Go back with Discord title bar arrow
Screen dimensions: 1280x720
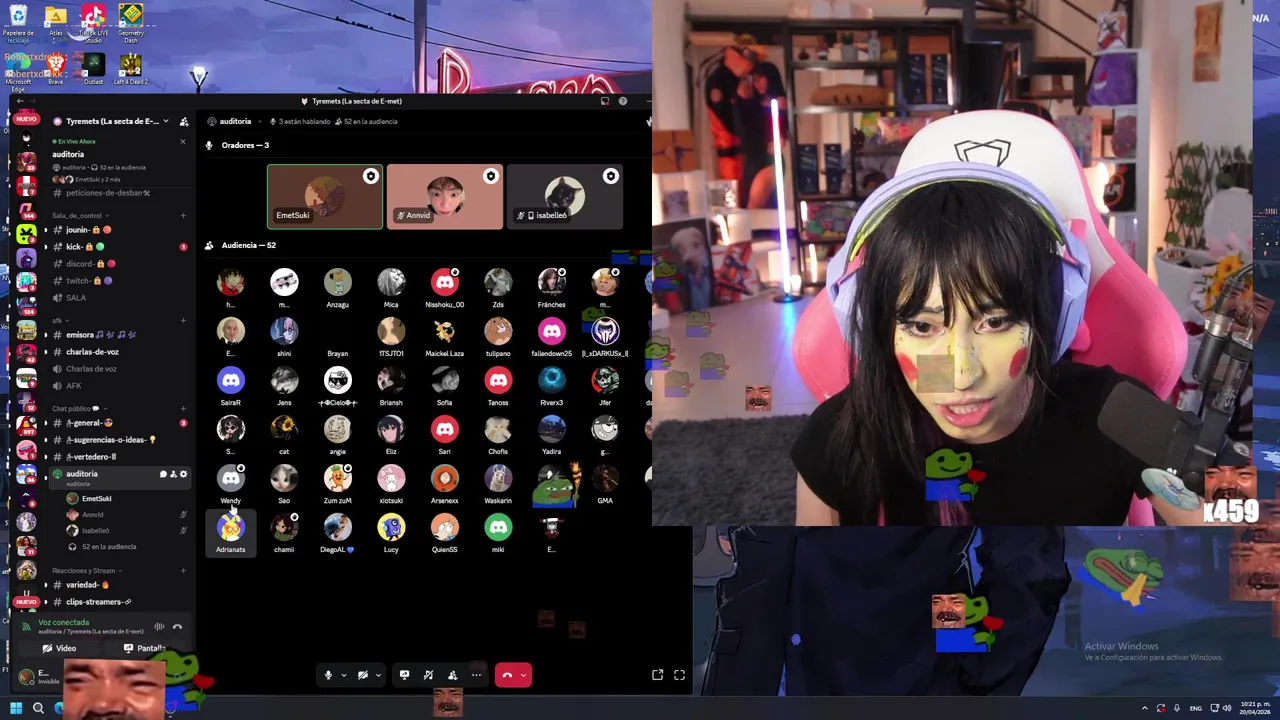[19, 101]
